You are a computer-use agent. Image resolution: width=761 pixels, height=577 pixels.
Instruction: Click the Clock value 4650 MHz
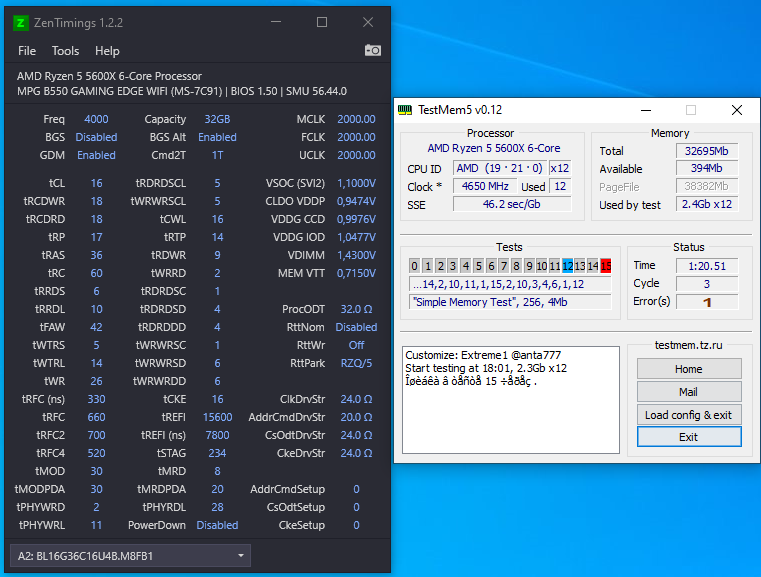pos(485,186)
